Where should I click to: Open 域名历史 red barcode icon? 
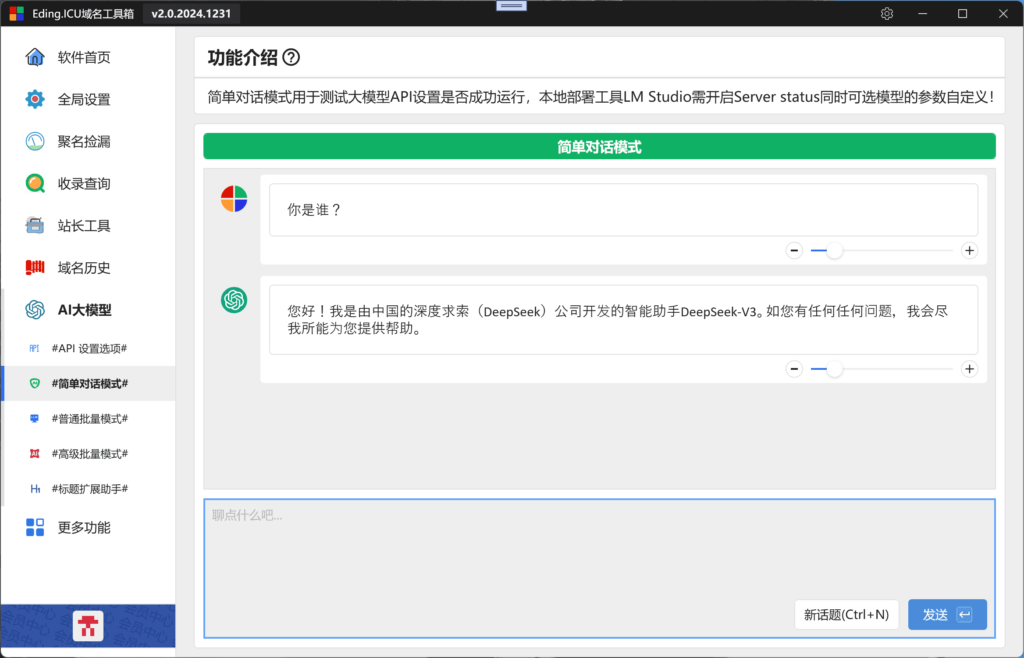35,268
